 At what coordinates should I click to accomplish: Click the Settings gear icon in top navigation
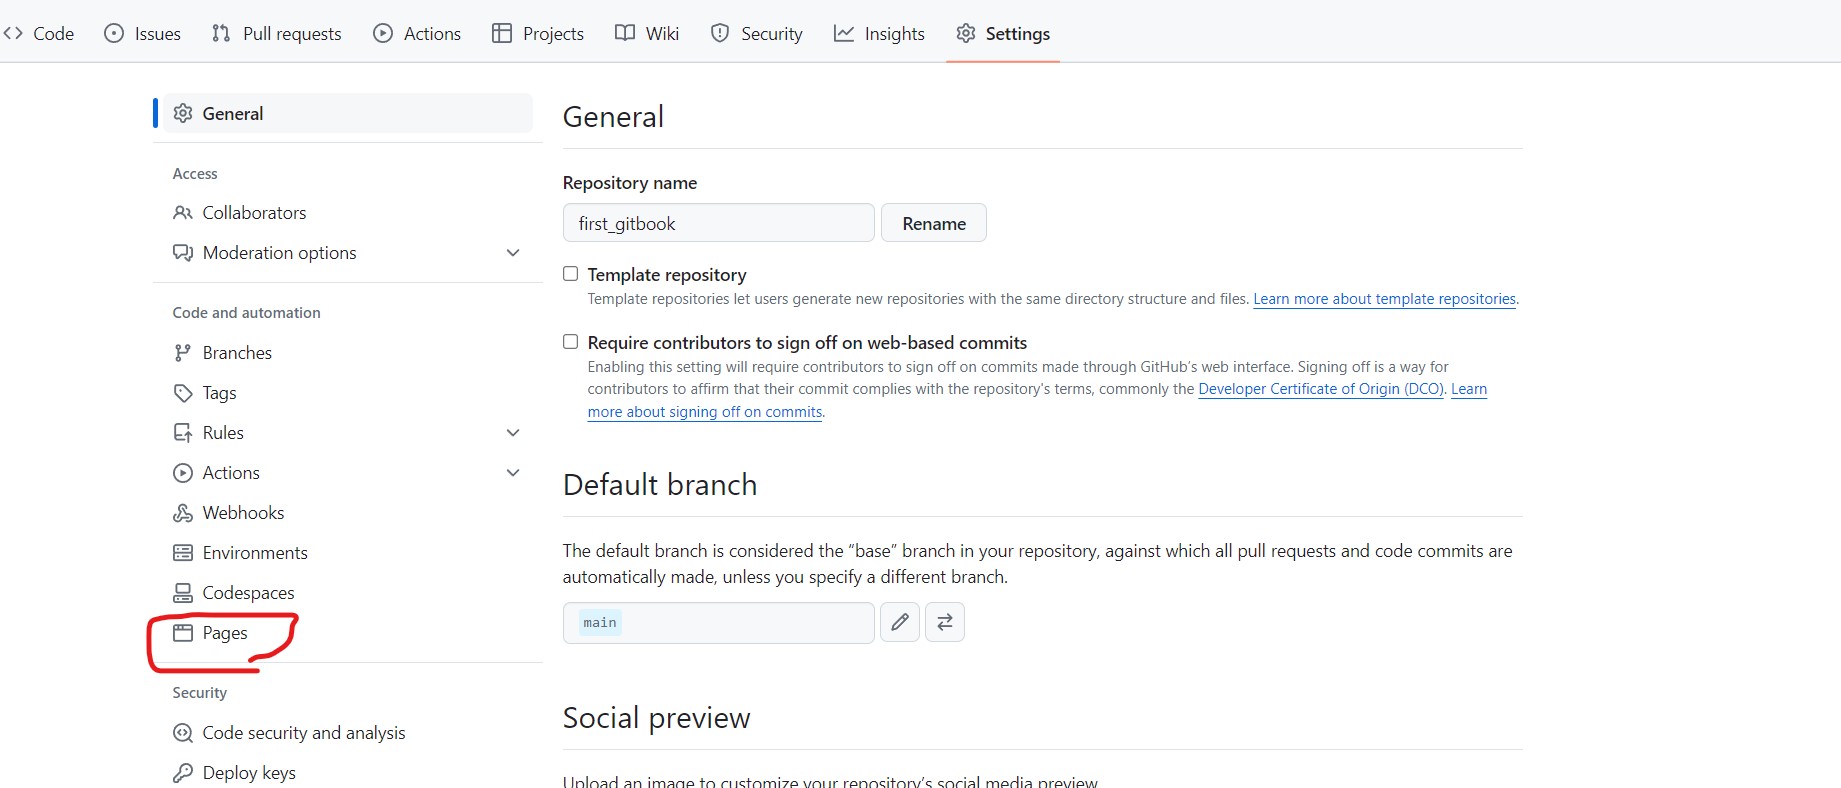(966, 33)
